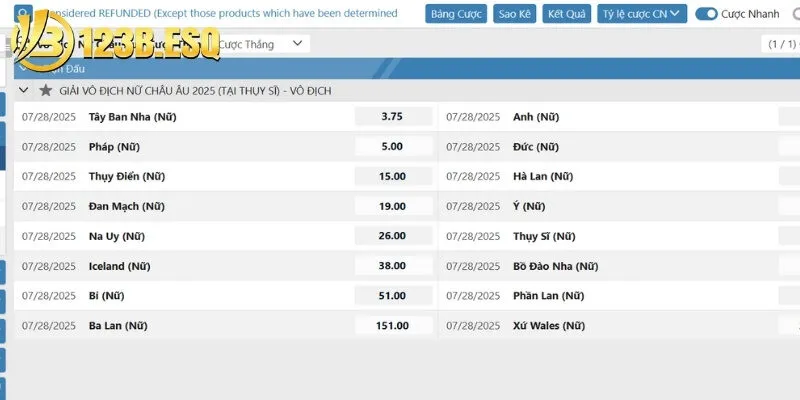Select odds 19.00 for Đan Mạch (Nữ)

pos(392,206)
